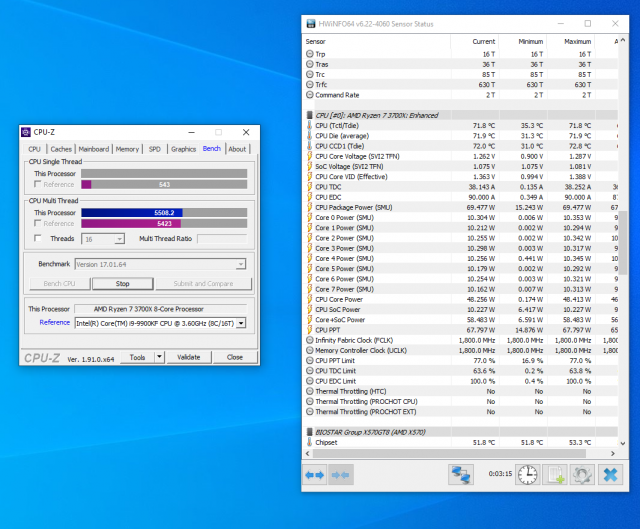Open the Reference processor dropdown
This screenshot has height=529, width=640.
(240, 323)
